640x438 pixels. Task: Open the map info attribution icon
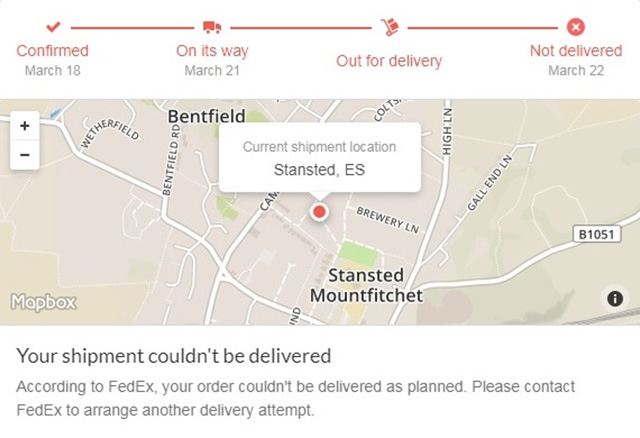click(x=614, y=298)
